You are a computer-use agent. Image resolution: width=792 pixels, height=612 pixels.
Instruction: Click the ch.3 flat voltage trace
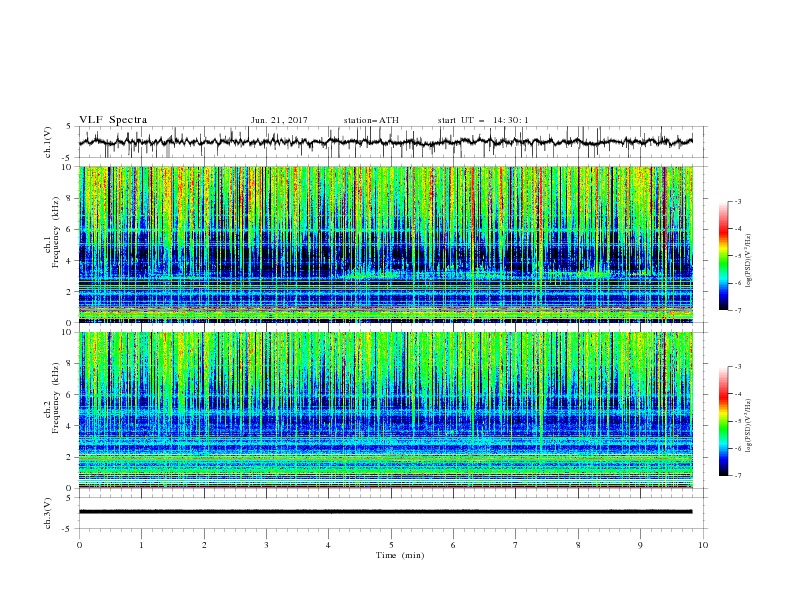click(x=385, y=512)
